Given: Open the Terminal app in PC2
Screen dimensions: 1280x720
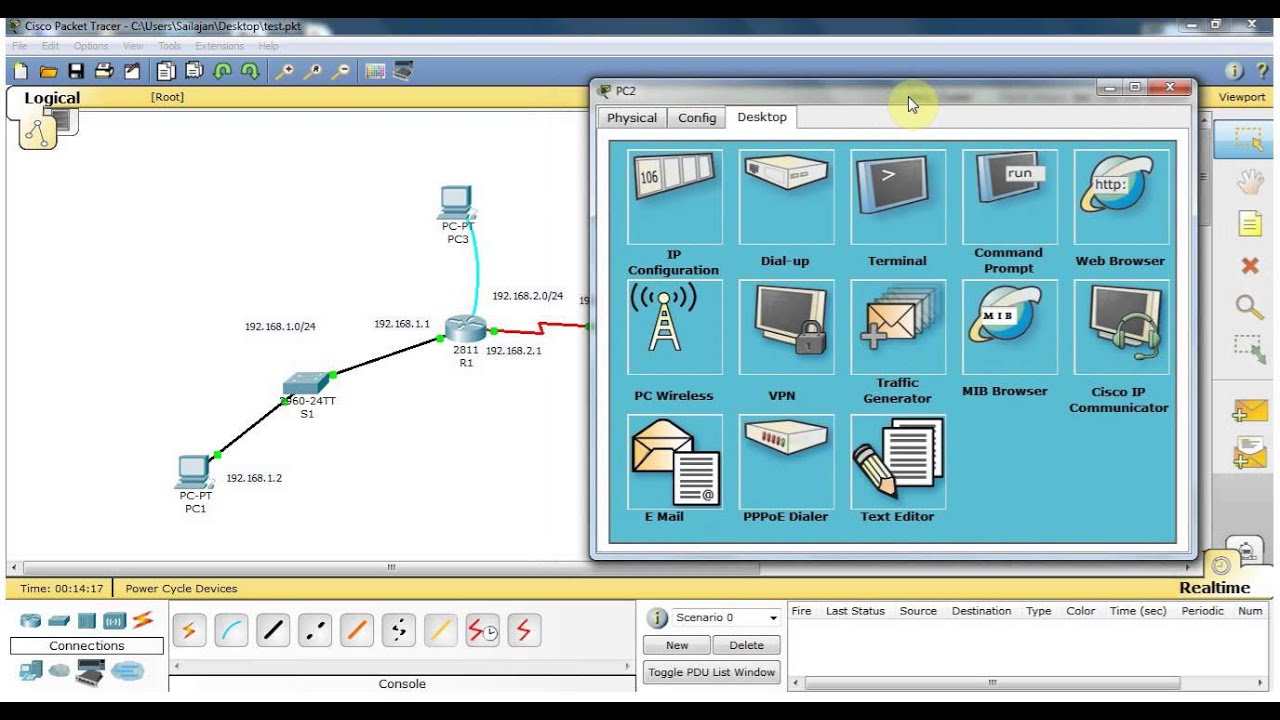Looking at the screenshot, I should point(898,197).
